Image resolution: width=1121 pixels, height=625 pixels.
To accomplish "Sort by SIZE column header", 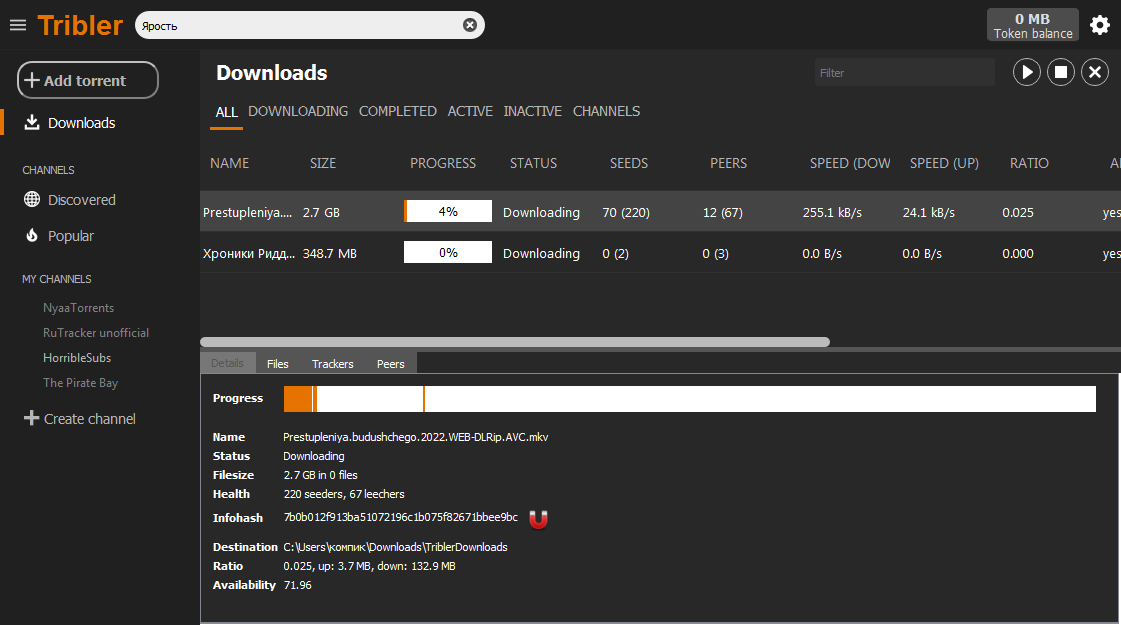I will (x=323, y=163).
